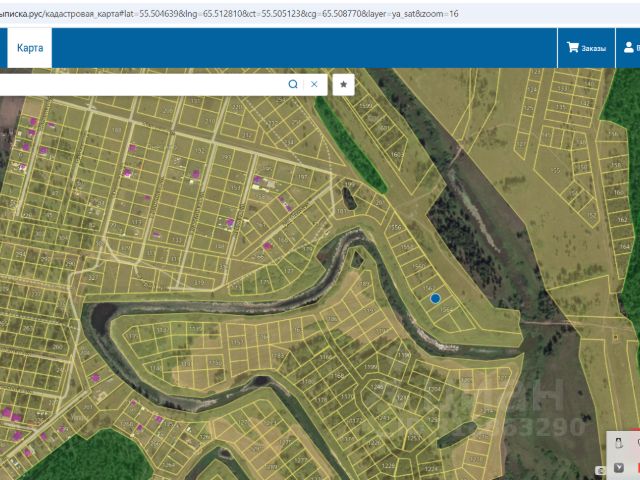640x480 pixels.
Task: Open gray V icon in tray popup
Action: tap(618, 467)
